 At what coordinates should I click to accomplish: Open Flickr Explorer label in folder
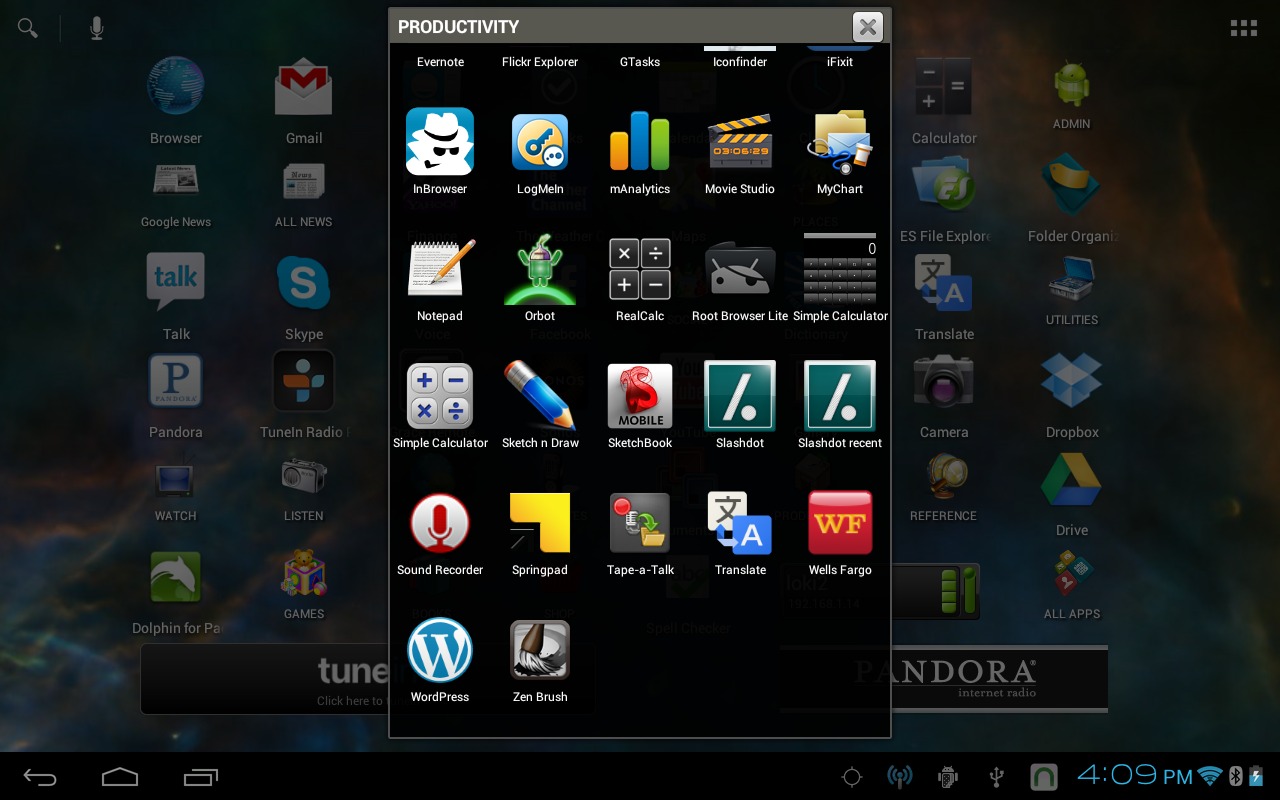540,62
